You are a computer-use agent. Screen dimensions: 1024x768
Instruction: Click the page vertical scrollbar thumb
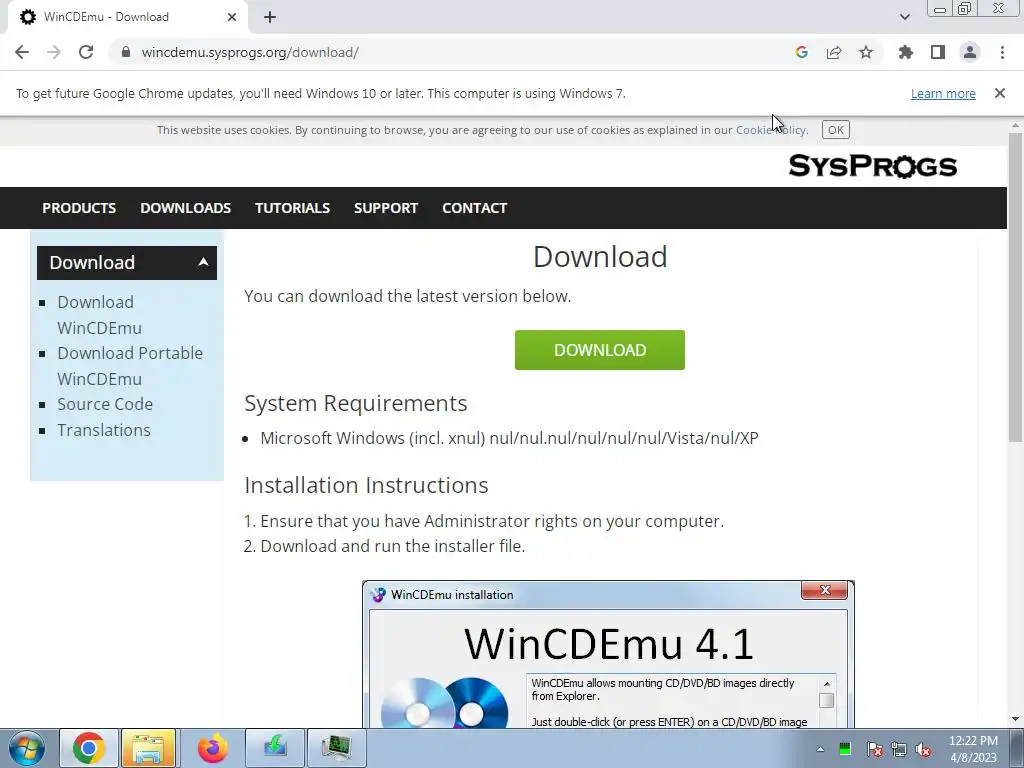(1015, 287)
